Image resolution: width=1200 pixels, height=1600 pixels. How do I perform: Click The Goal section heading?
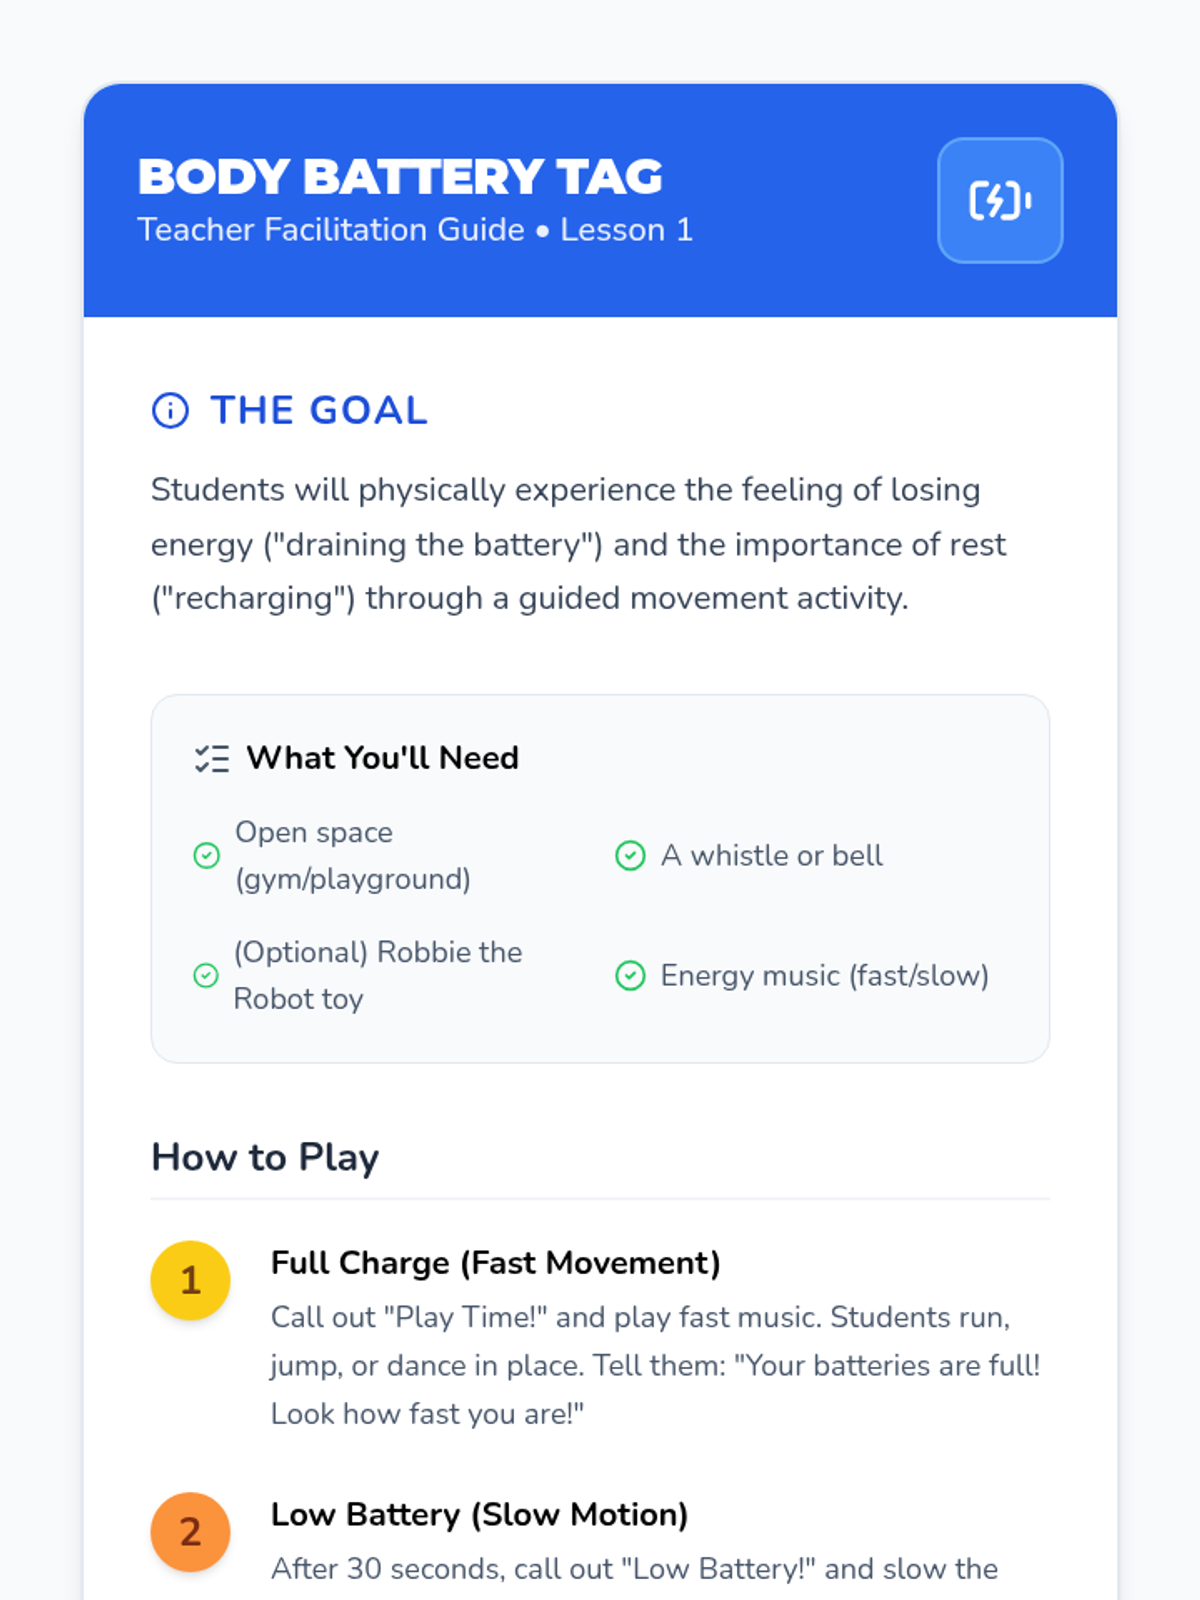tap(319, 410)
